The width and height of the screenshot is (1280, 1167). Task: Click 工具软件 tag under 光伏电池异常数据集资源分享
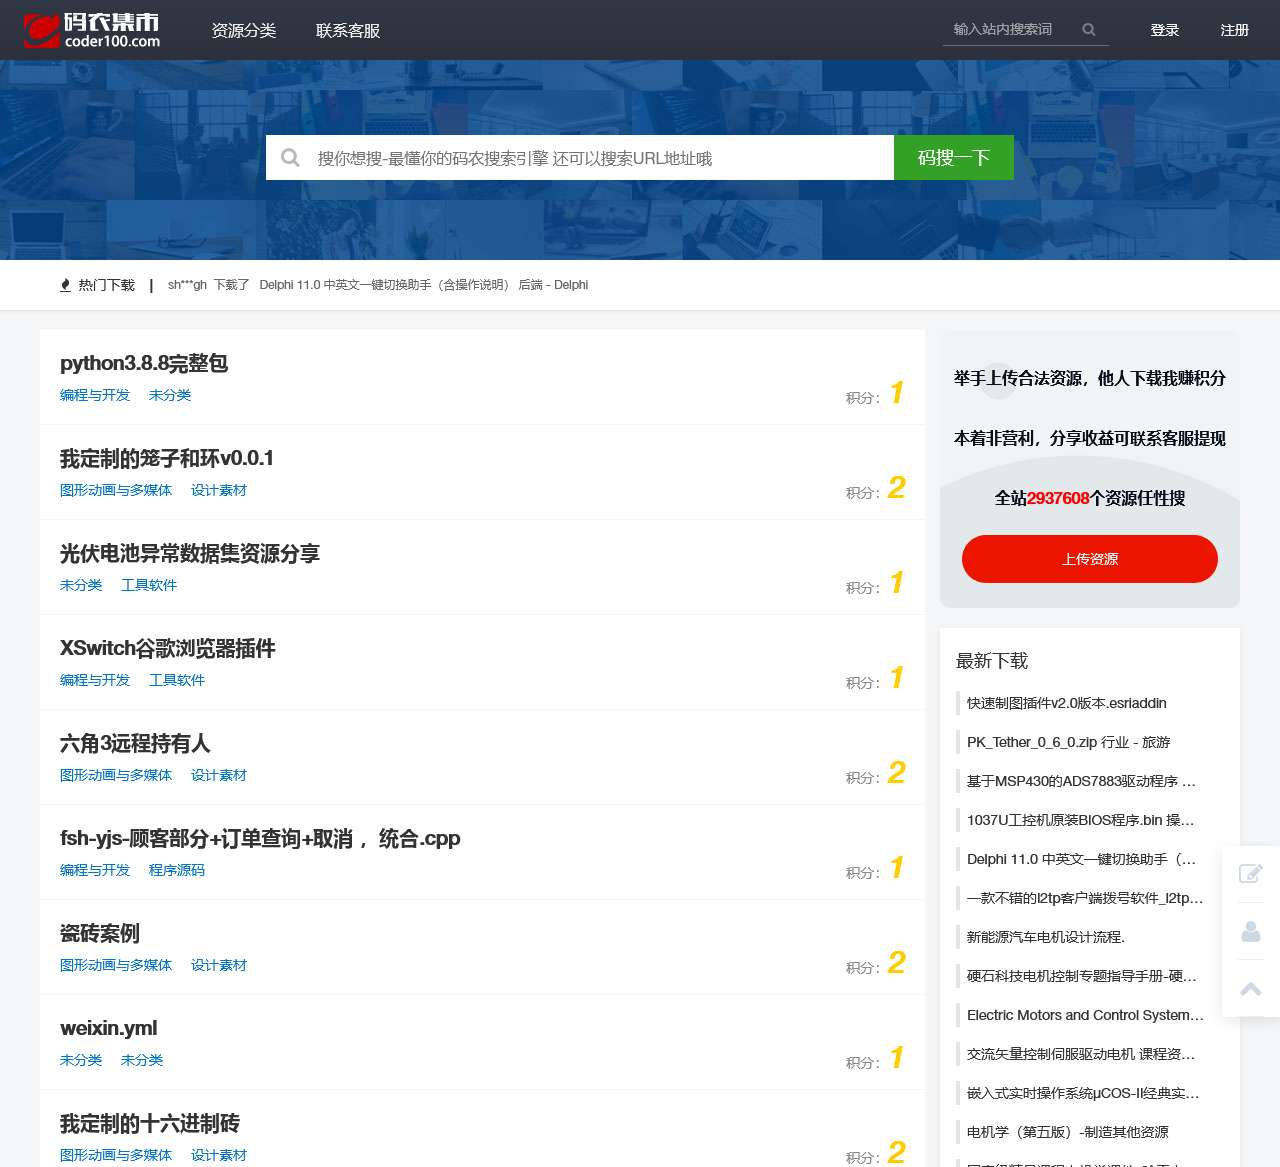point(149,585)
